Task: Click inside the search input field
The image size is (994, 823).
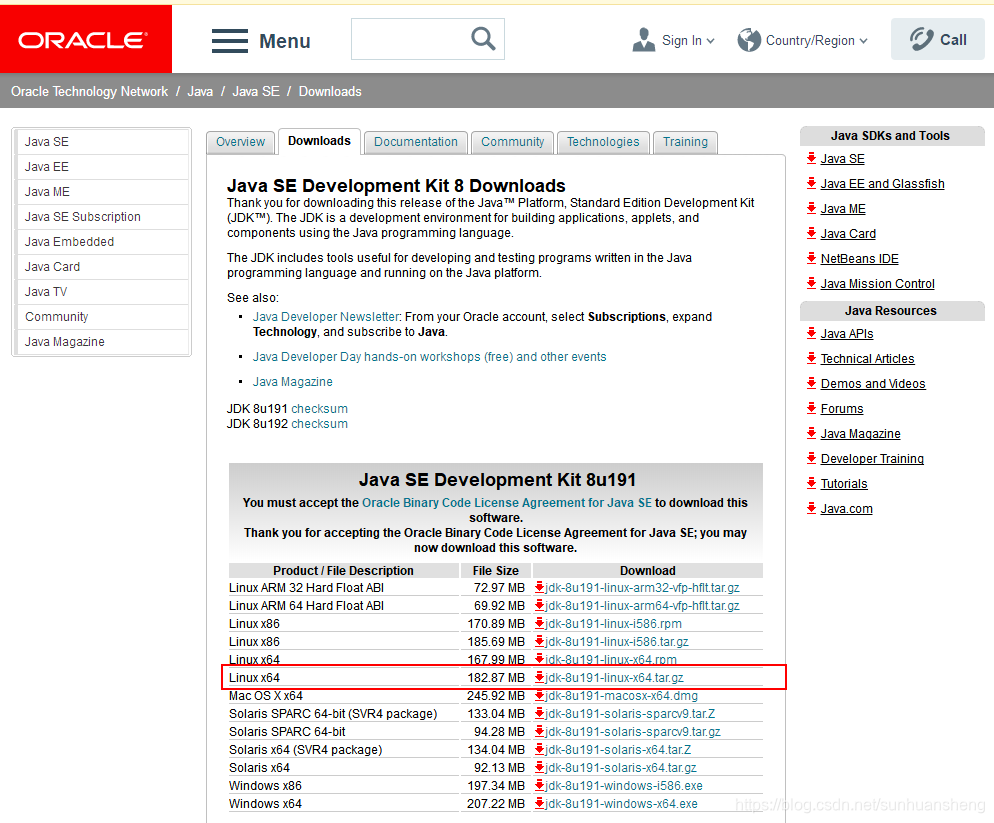Action: [415, 38]
